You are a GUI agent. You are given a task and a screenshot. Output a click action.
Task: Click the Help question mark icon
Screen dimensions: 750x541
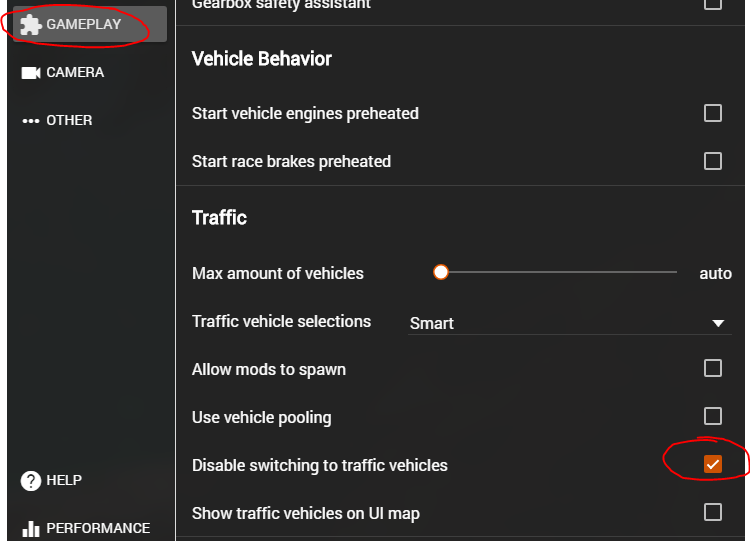point(31,481)
